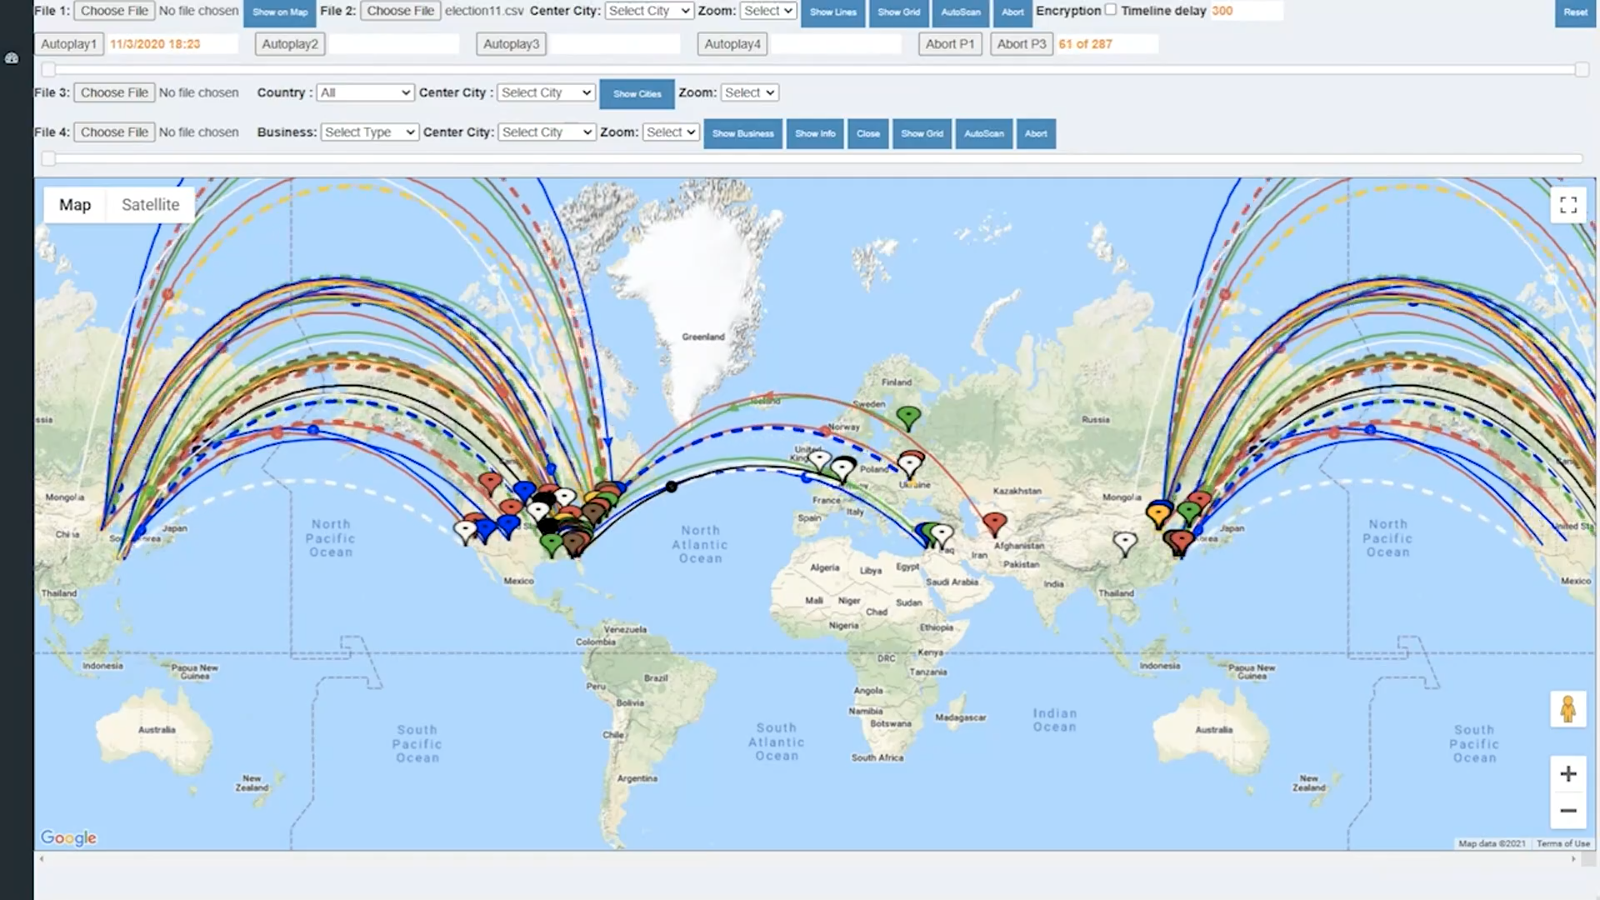
Task: Start Autoplay2
Action: click(x=290, y=44)
